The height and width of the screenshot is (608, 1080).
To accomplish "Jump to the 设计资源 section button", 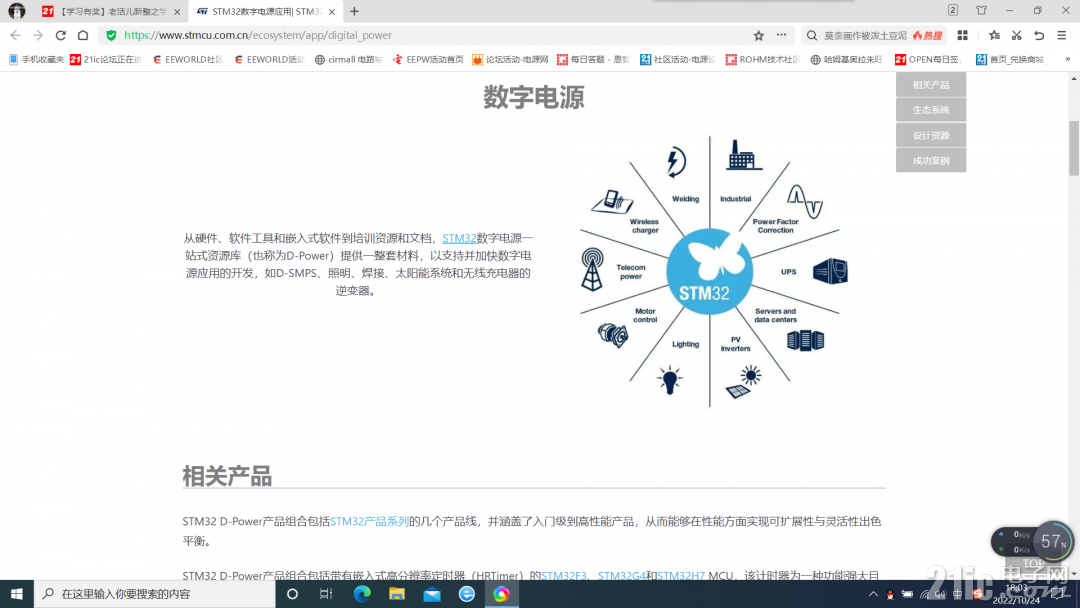I will click(x=931, y=136).
